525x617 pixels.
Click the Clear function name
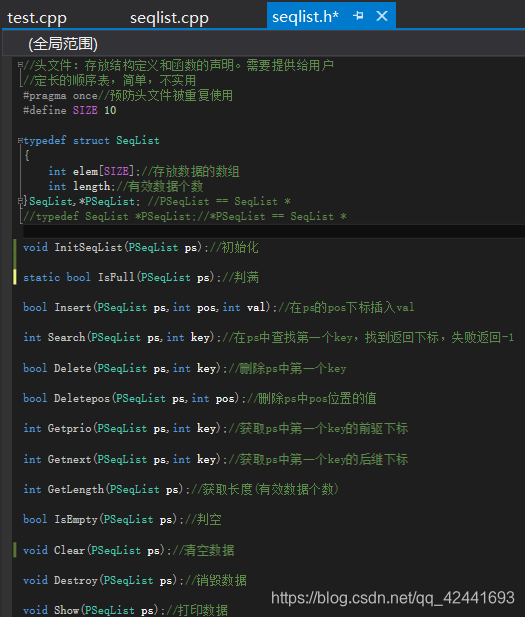(69, 550)
